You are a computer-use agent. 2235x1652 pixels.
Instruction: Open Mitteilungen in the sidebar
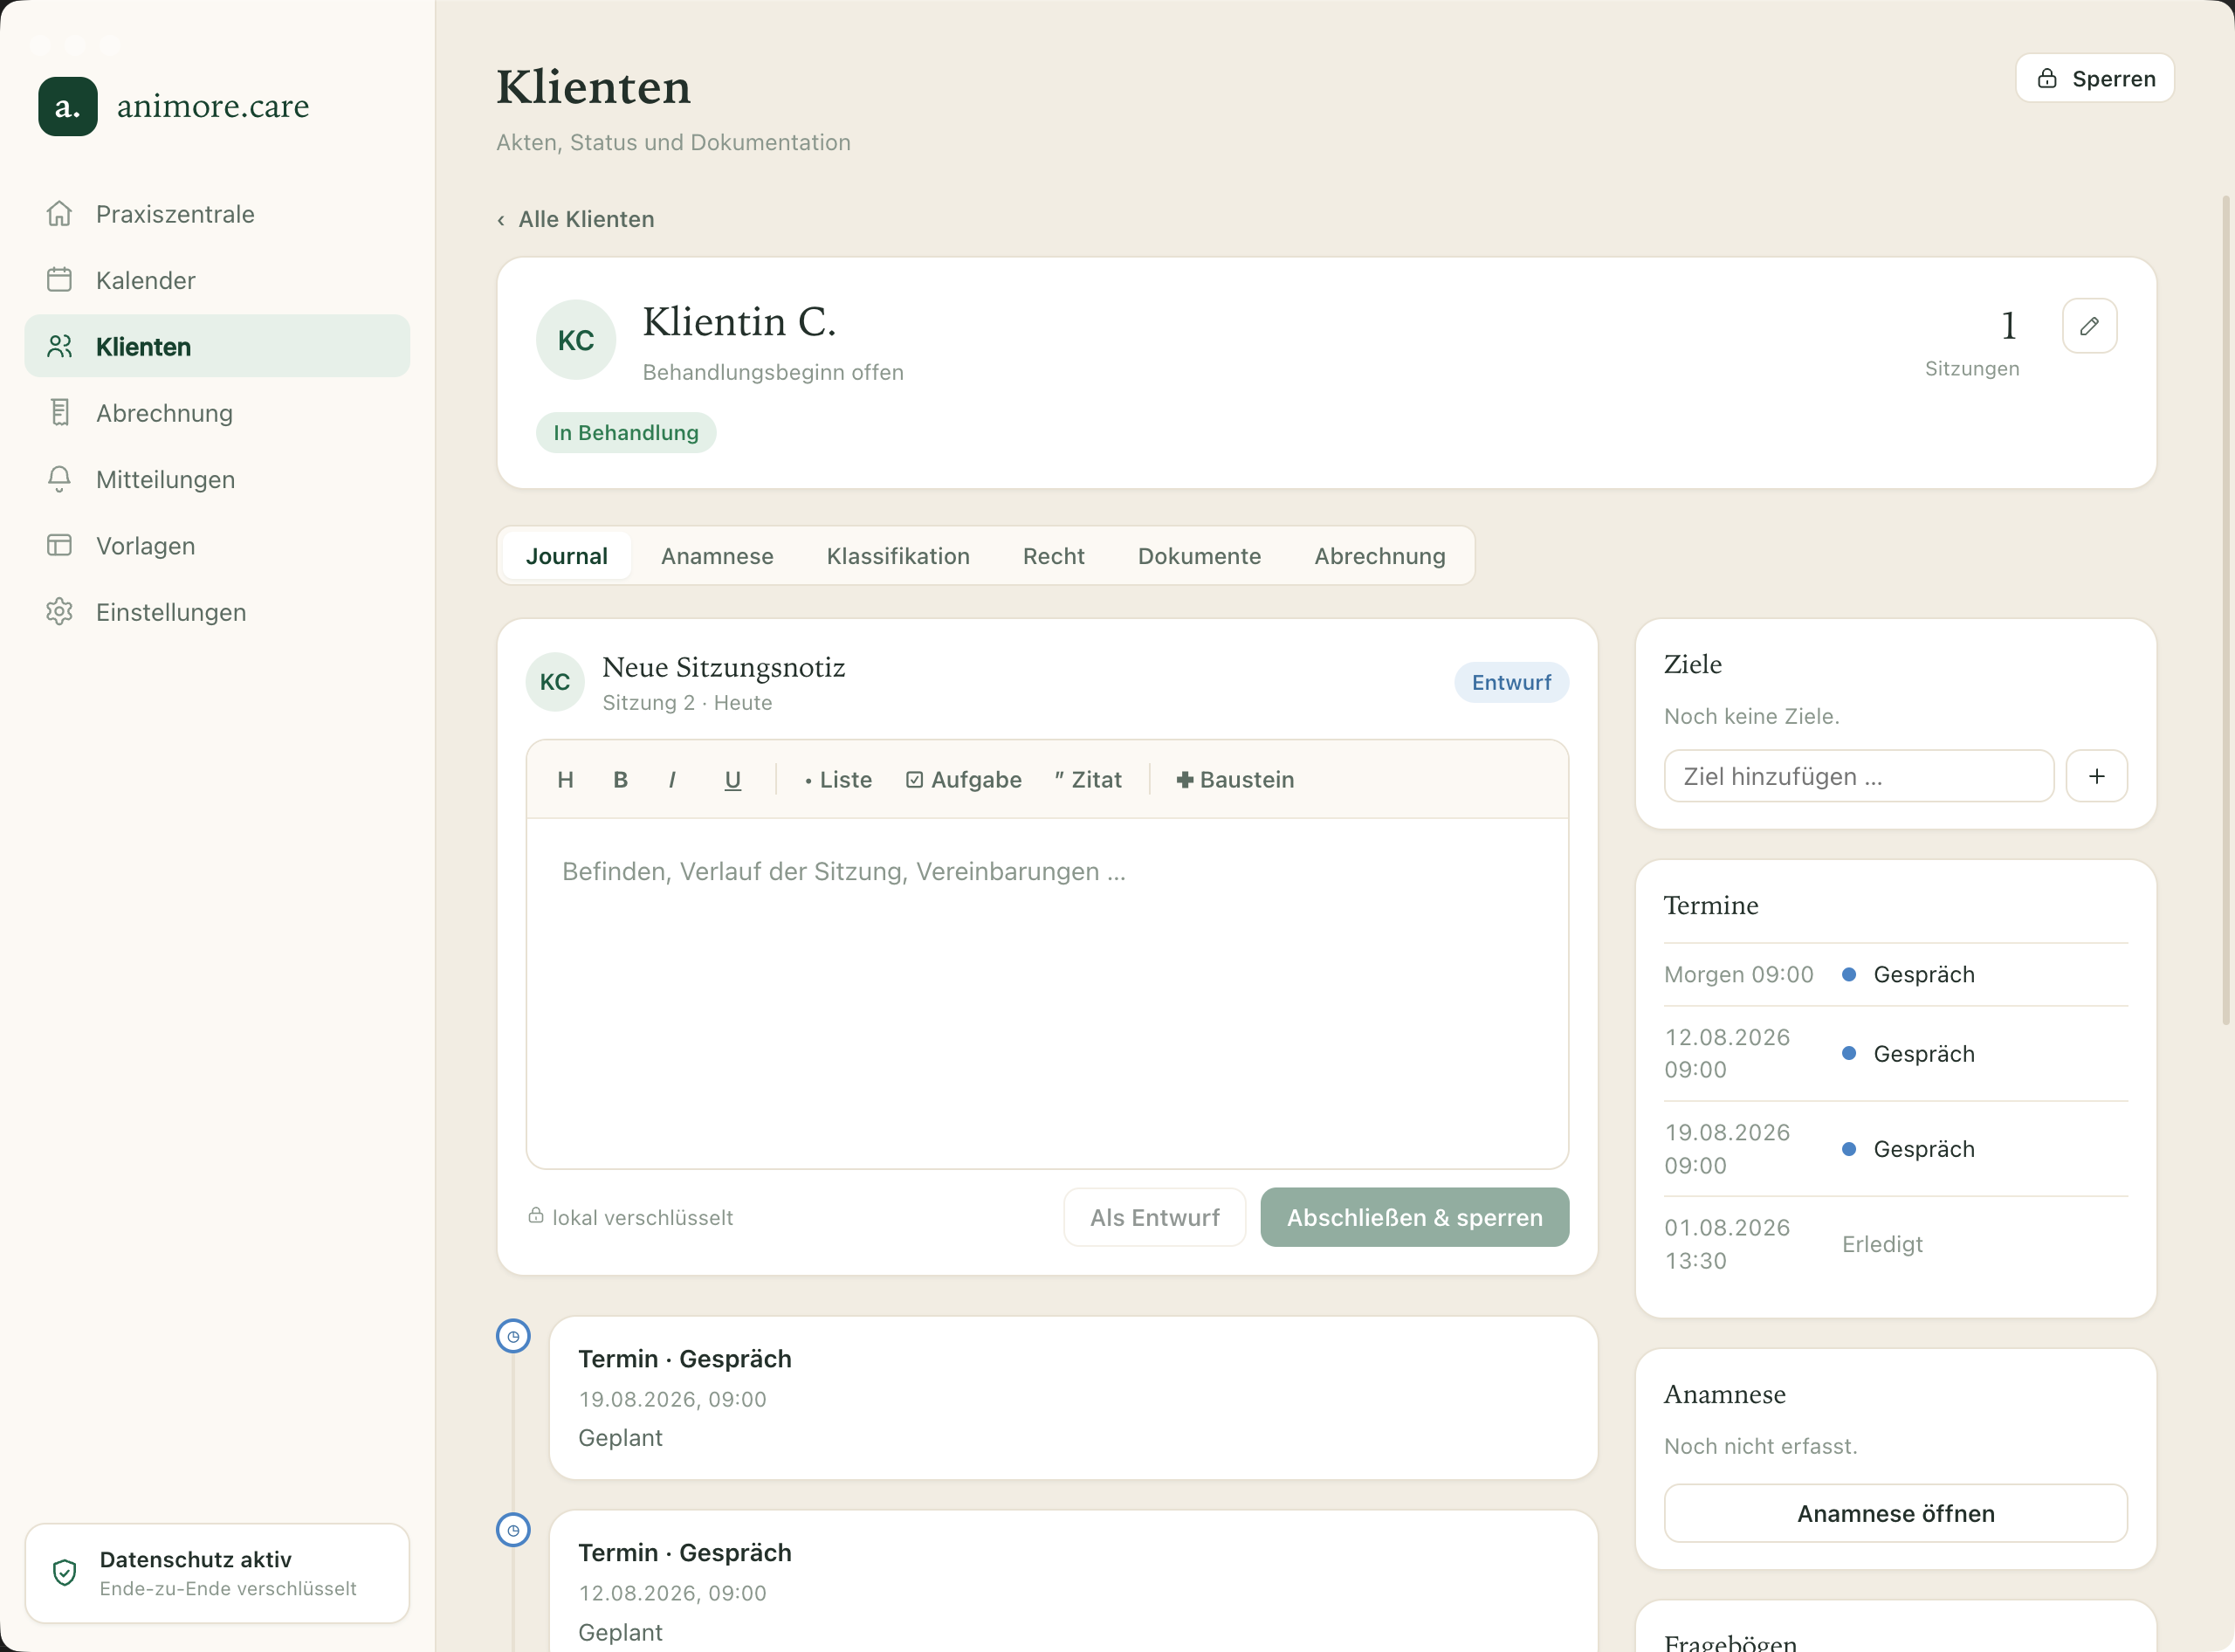(x=217, y=479)
